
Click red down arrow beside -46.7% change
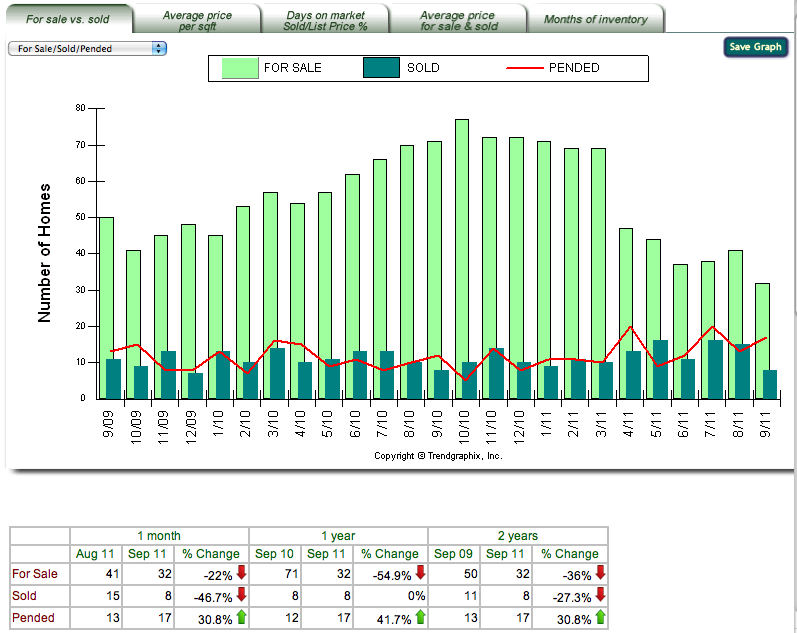pyautogui.click(x=241, y=594)
